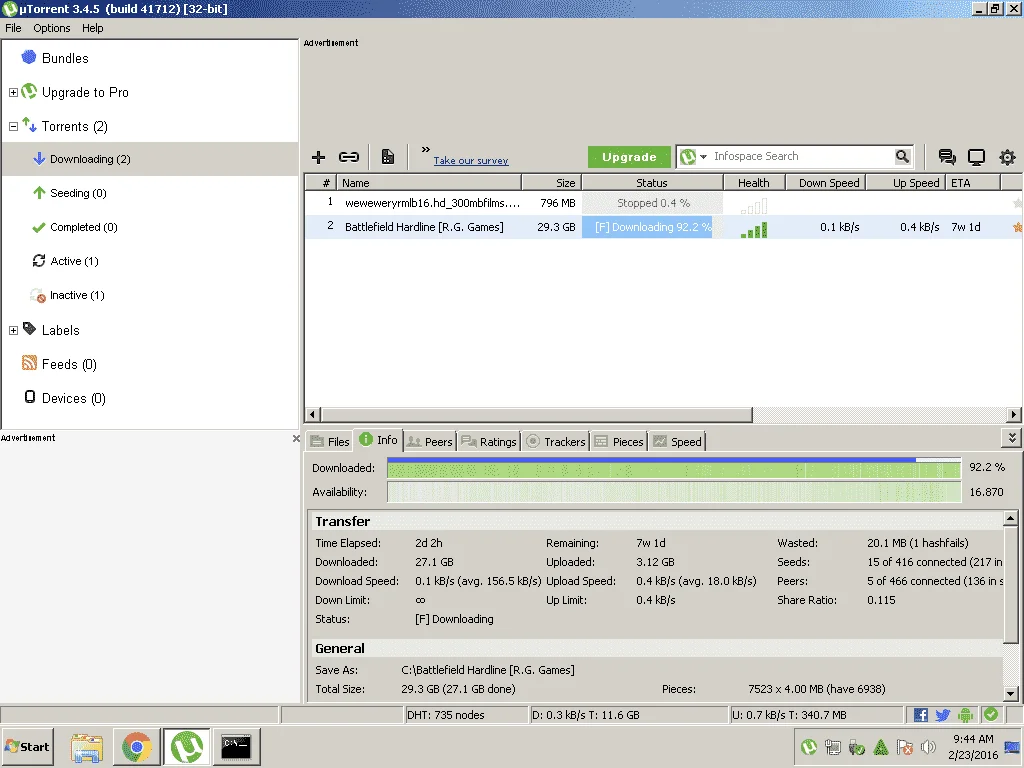Select Bundles in the sidebar
Image resolution: width=1024 pixels, height=768 pixels.
[x=65, y=58]
